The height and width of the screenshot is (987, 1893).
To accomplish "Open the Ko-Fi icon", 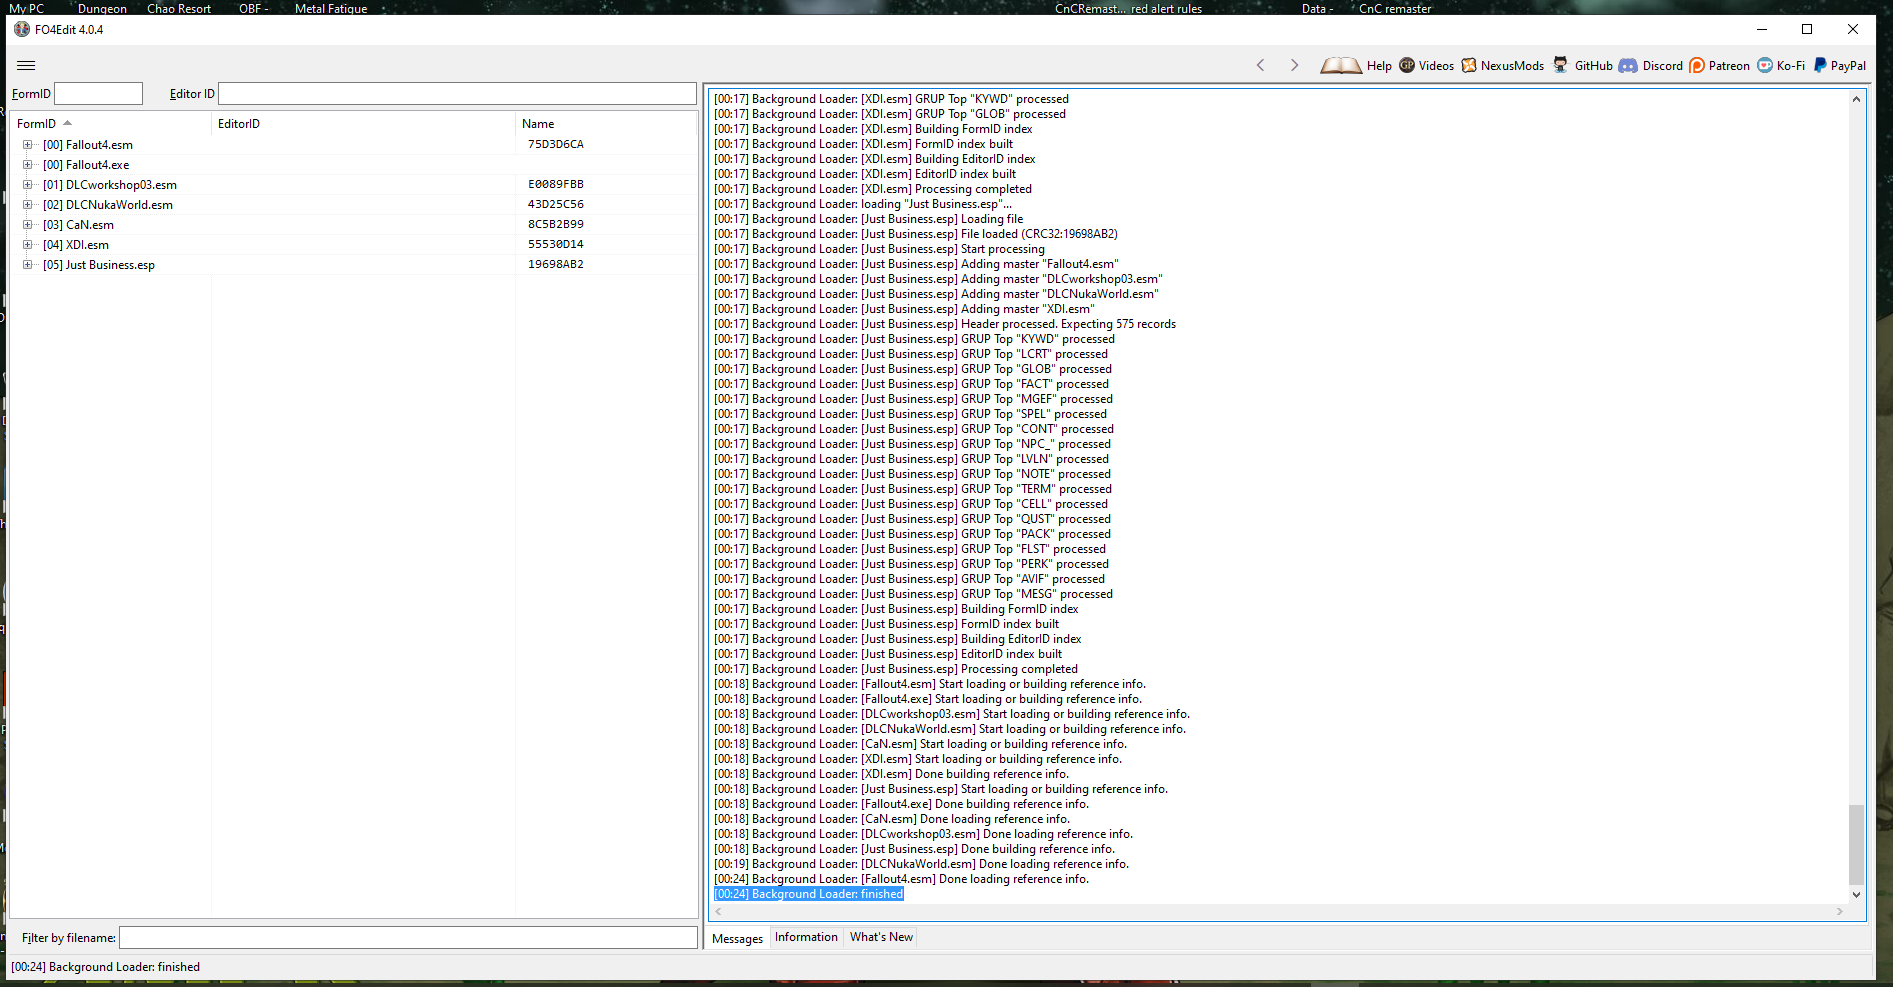I will (1765, 65).
